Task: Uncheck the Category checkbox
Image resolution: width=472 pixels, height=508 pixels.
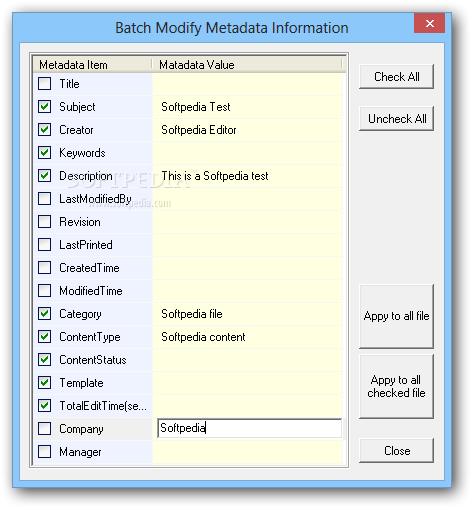Action: 44,314
